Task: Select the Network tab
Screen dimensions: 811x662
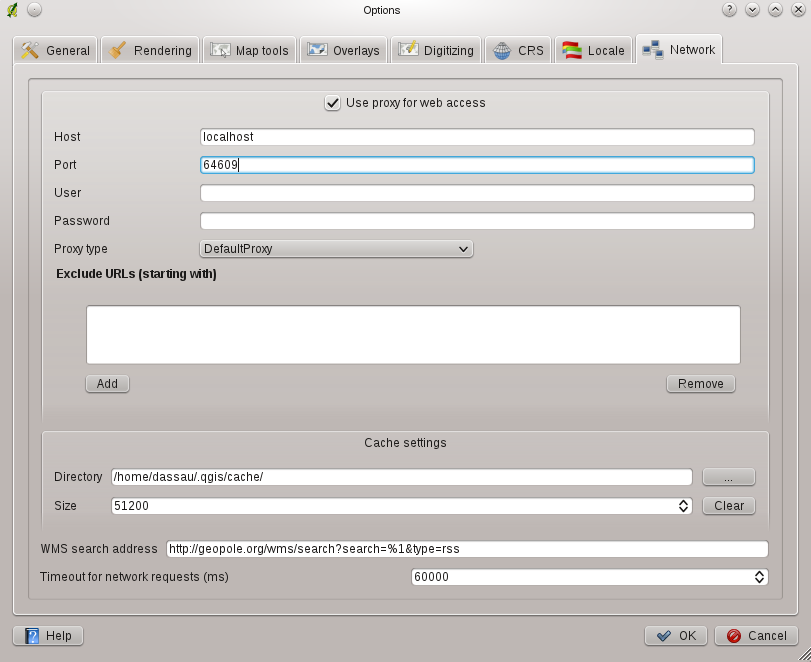Action: [679, 49]
